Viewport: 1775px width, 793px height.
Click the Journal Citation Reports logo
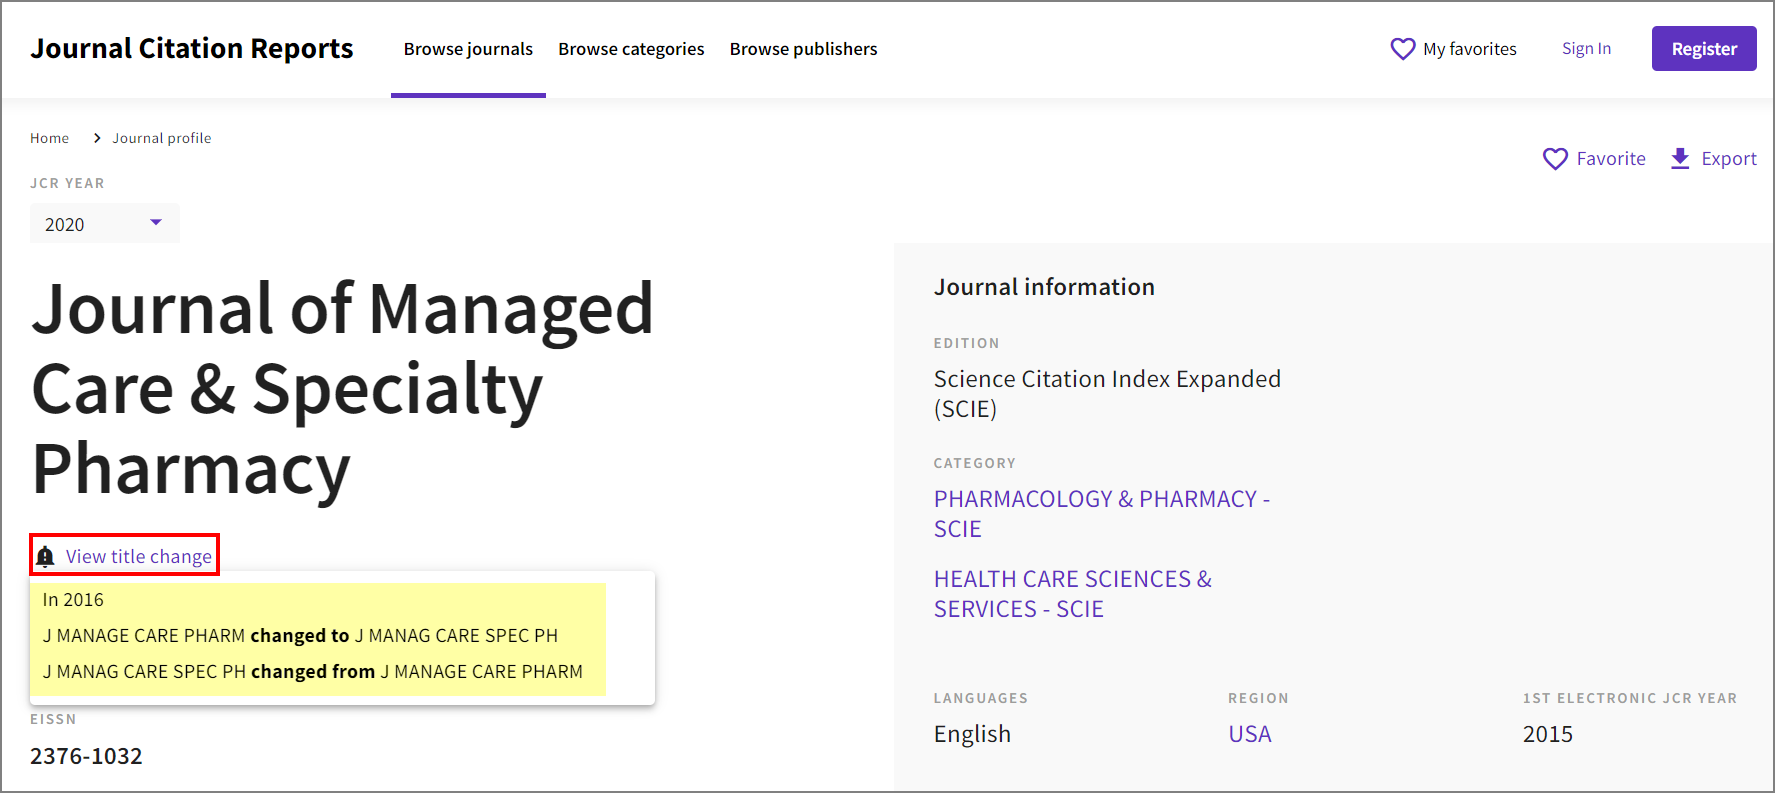click(192, 48)
